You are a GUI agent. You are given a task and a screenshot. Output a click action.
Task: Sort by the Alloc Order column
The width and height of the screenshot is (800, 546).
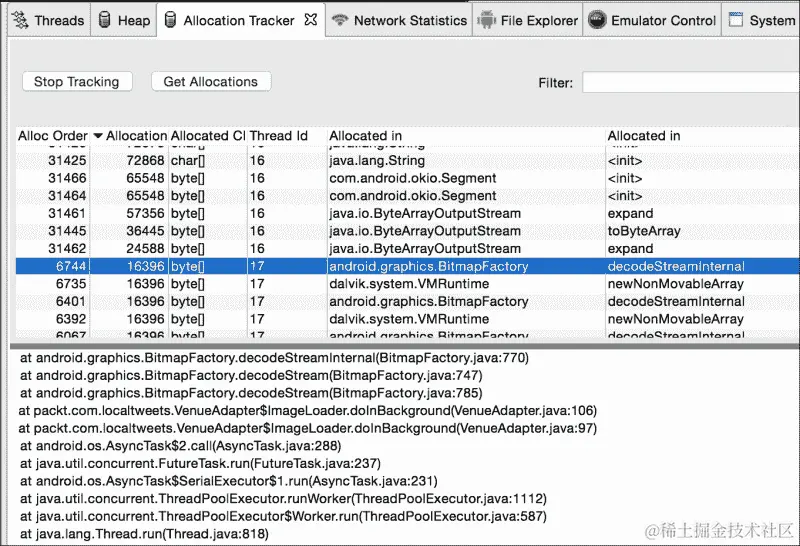pyautogui.click(x=53, y=136)
